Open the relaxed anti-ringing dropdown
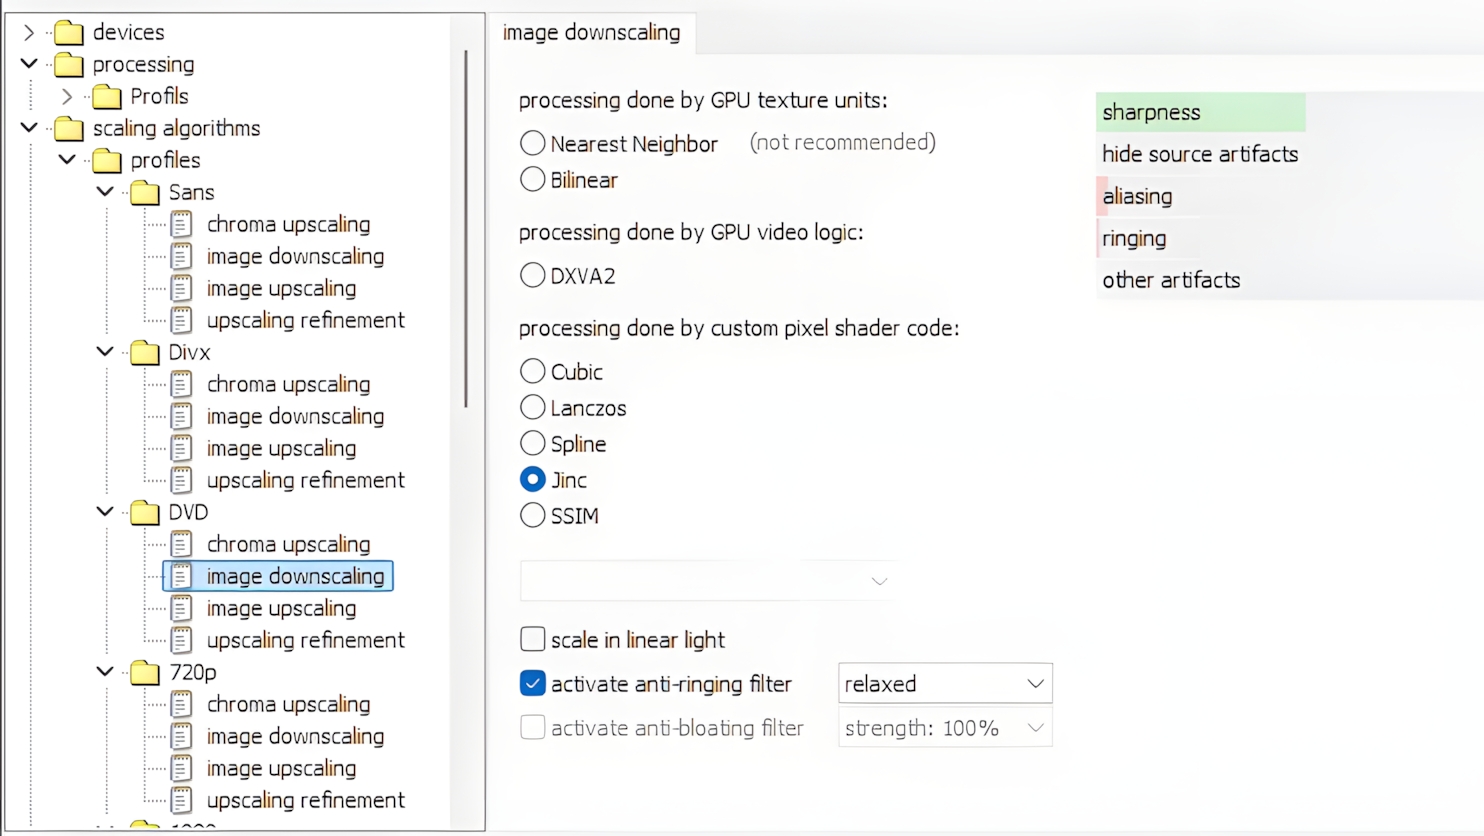This screenshot has height=836, width=1484. click(944, 684)
